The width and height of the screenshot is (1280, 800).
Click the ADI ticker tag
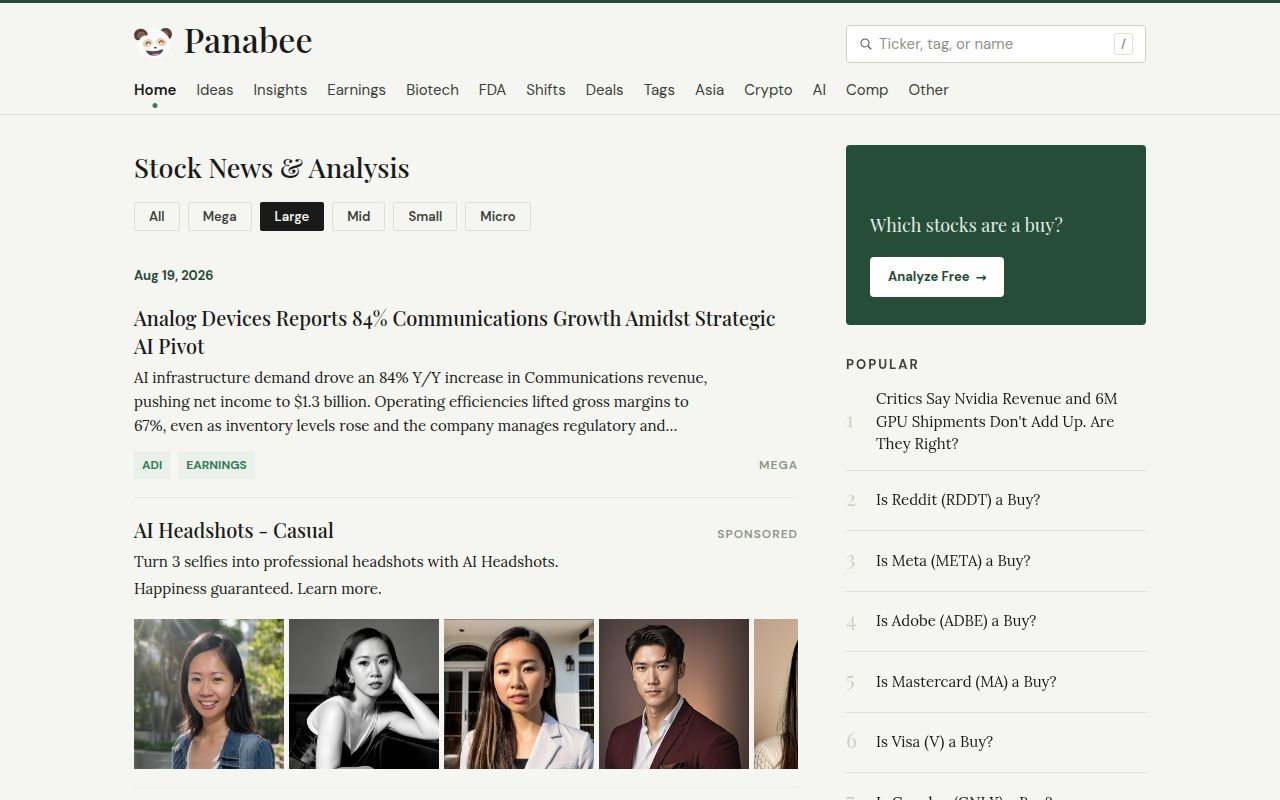[152, 465]
